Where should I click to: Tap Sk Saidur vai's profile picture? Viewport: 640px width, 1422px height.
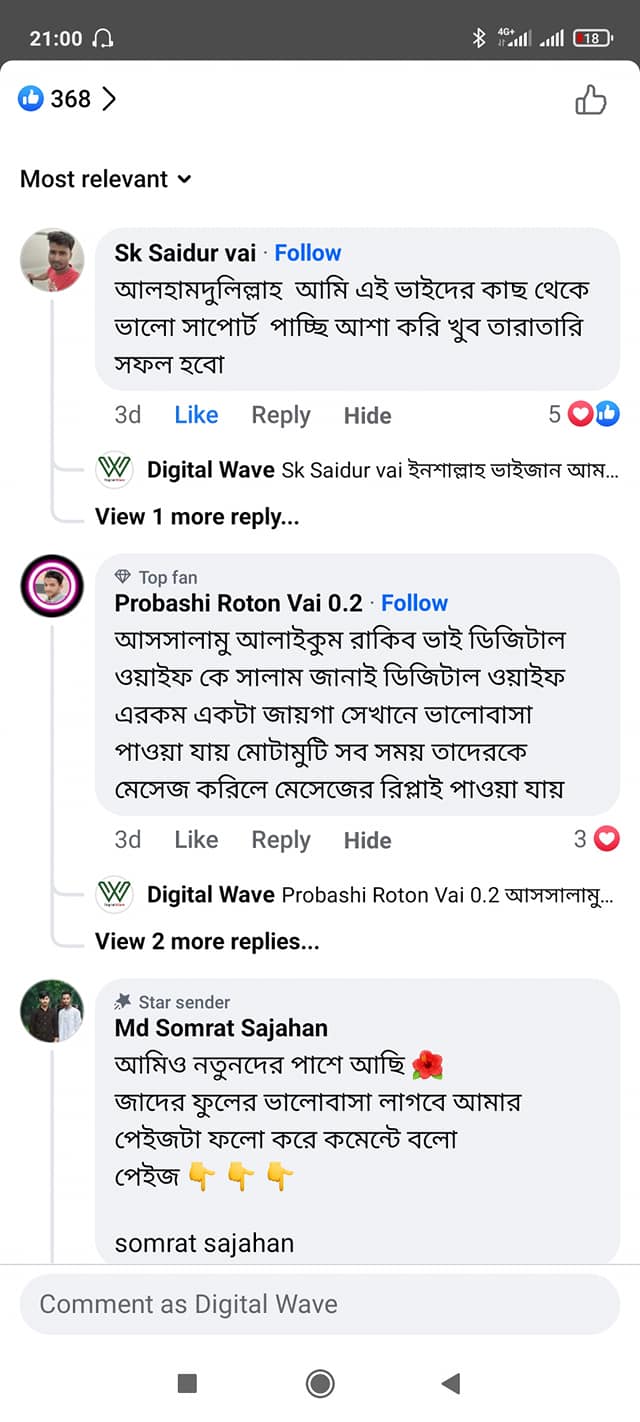point(52,261)
